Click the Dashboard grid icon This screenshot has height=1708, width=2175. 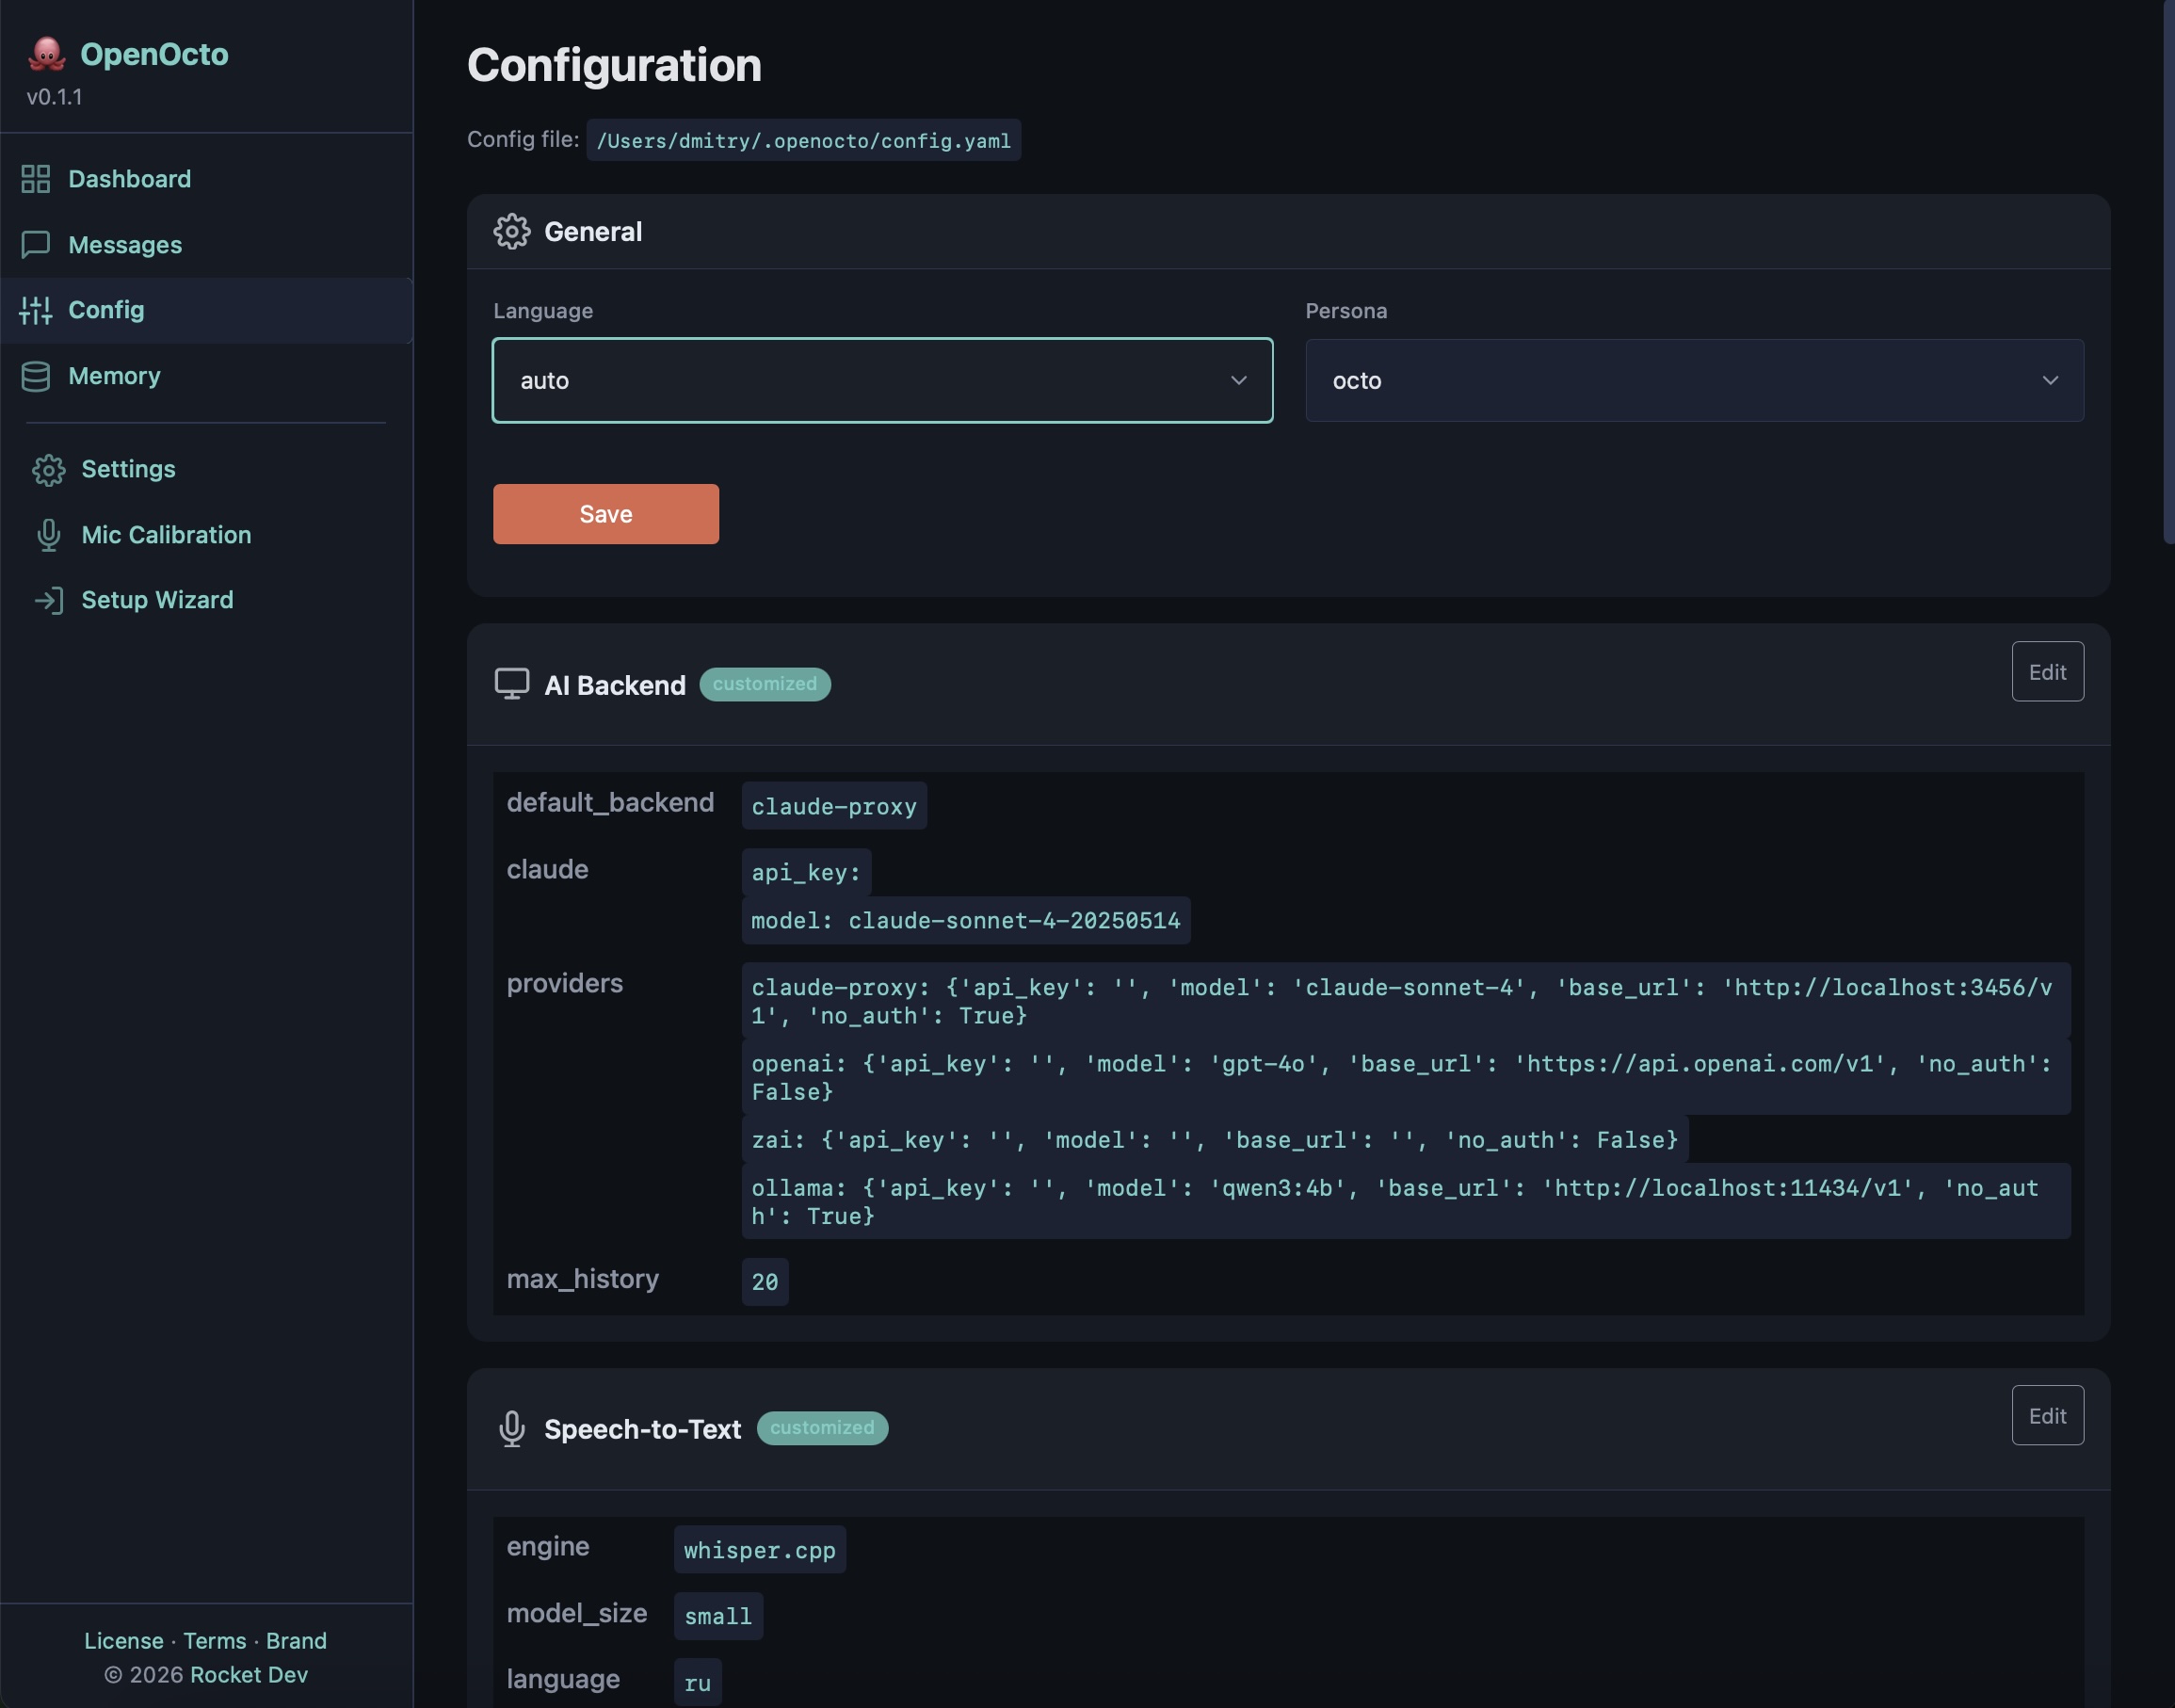tap(36, 179)
